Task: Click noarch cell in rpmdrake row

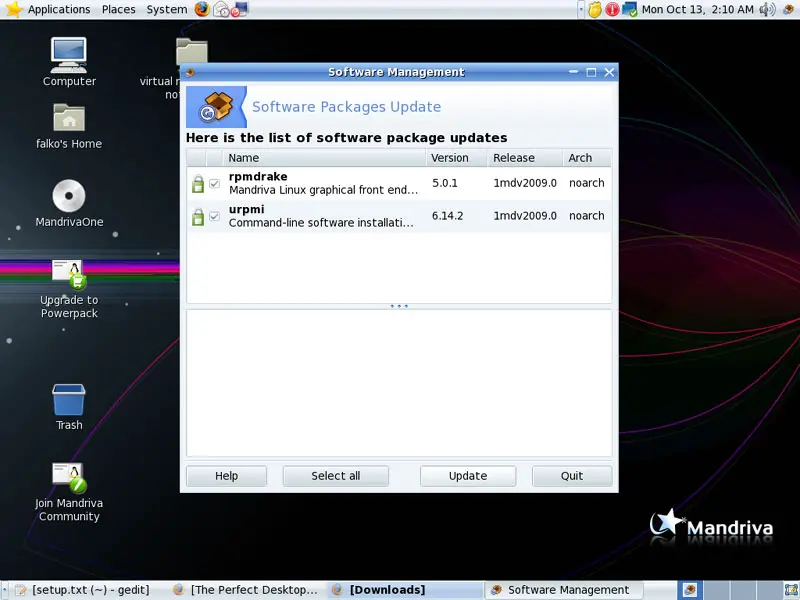Action: tap(587, 183)
